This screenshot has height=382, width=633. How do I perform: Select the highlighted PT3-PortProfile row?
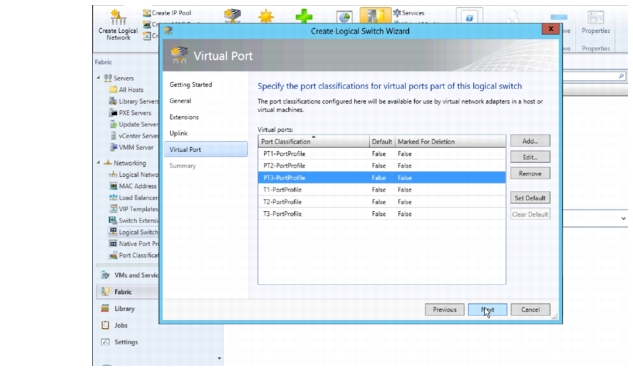click(x=382, y=178)
